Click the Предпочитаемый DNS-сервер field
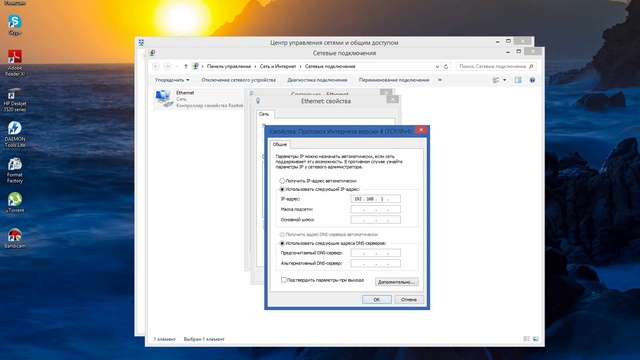640x360 pixels. [376, 253]
